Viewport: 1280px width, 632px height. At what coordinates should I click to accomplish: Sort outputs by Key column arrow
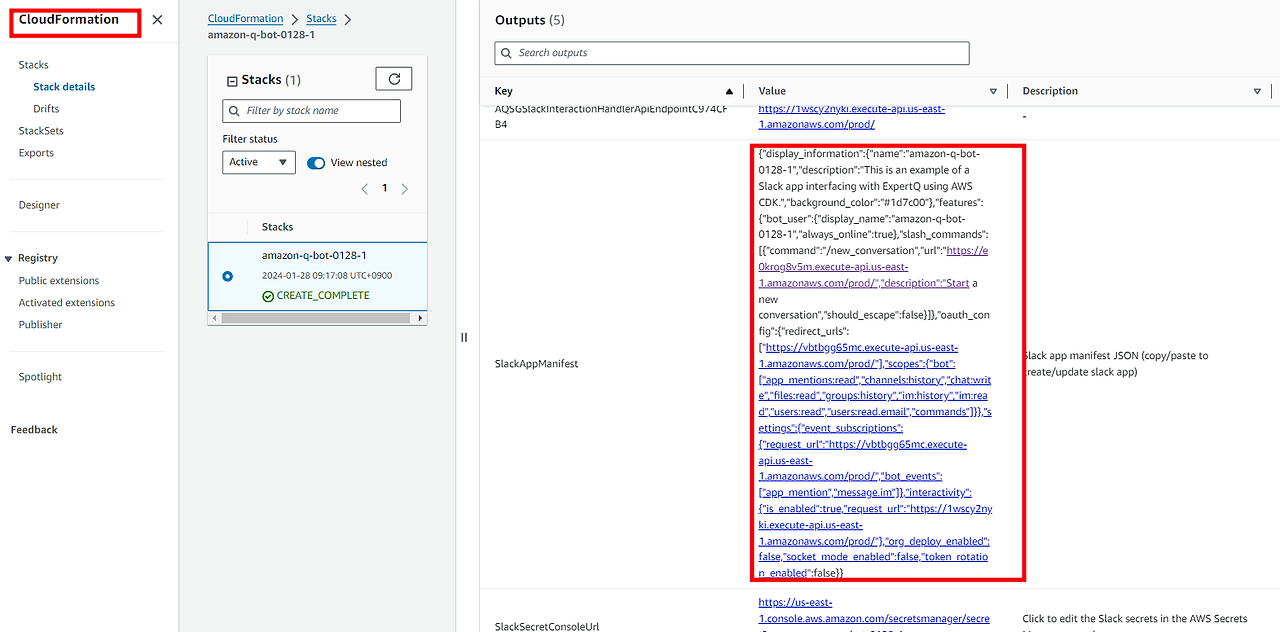pyautogui.click(x=729, y=91)
